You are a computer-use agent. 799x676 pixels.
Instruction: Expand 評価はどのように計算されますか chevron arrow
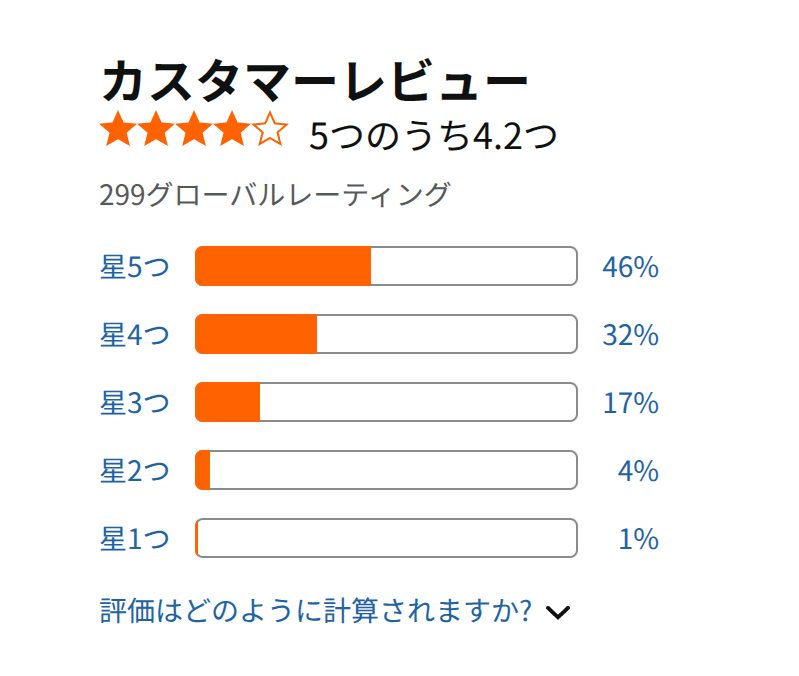click(558, 612)
